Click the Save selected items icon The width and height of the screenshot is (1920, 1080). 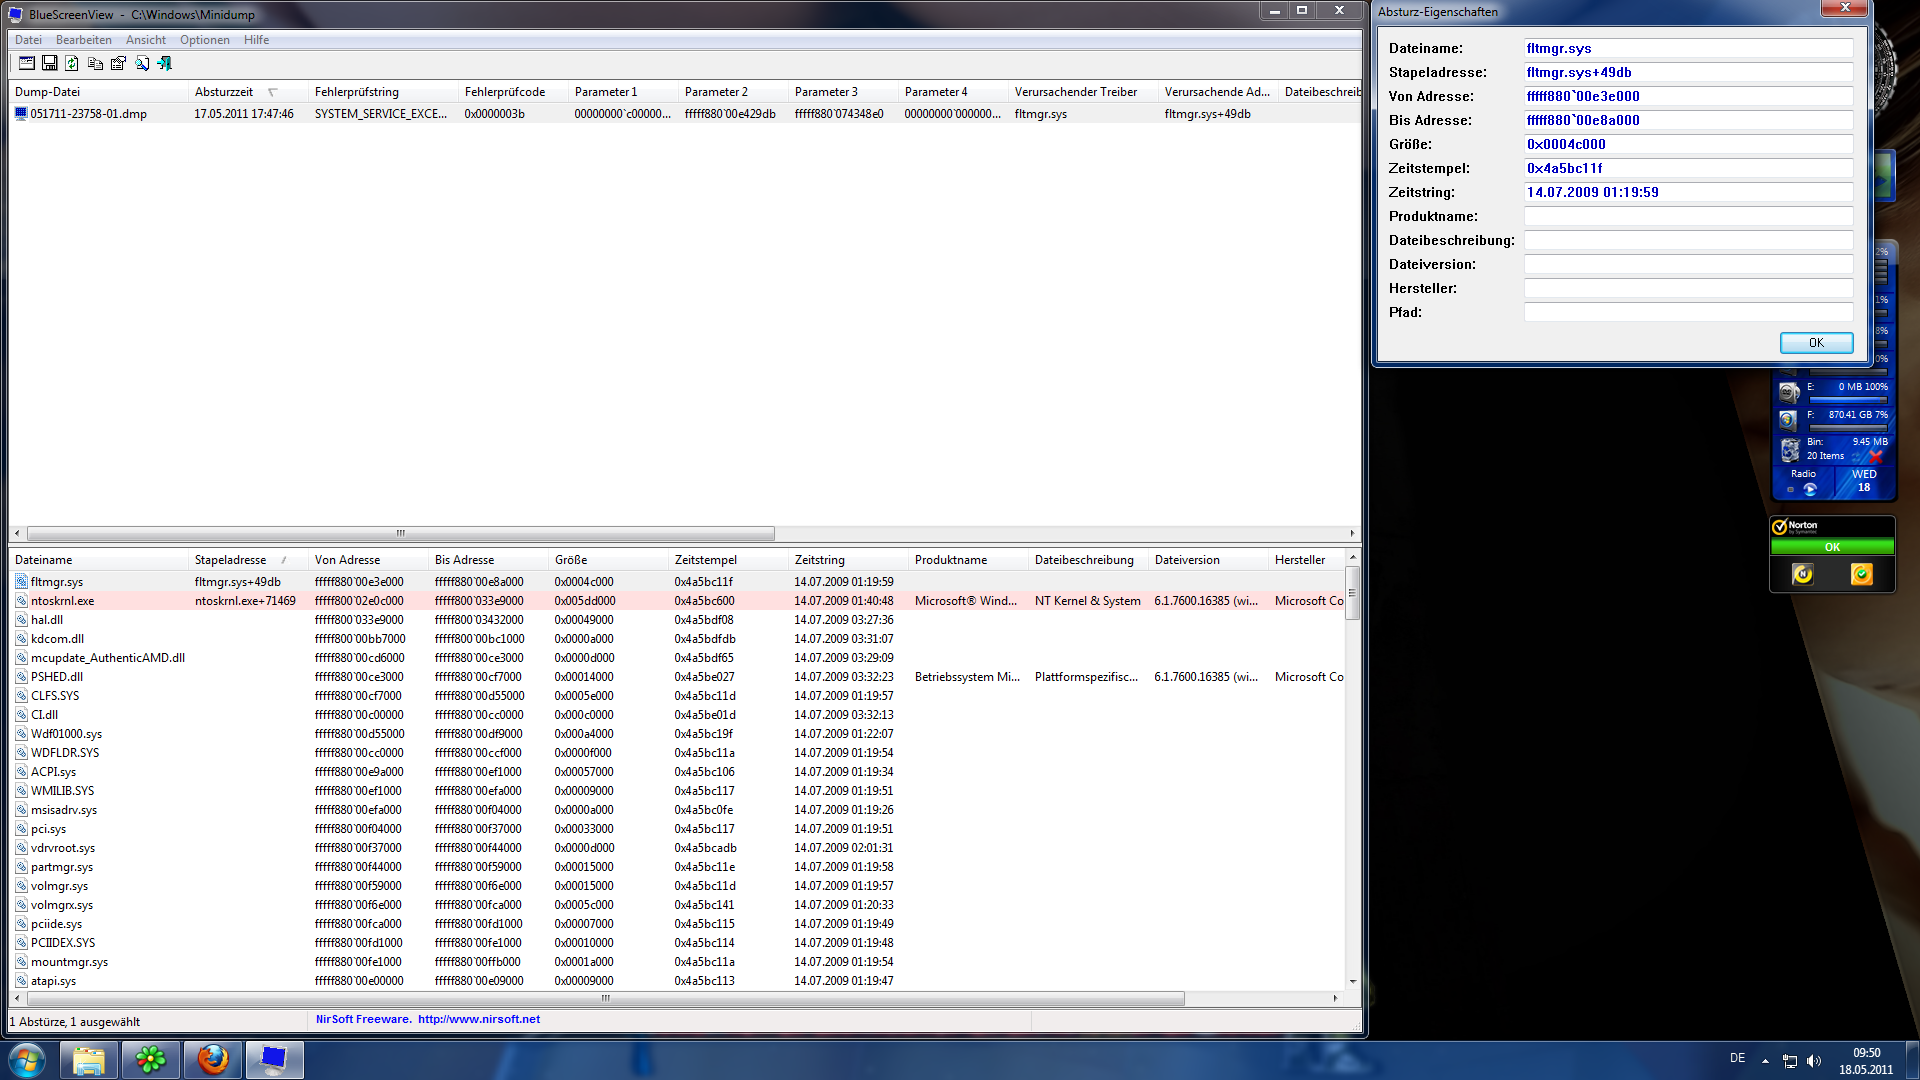pyautogui.click(x=49, y=63)
